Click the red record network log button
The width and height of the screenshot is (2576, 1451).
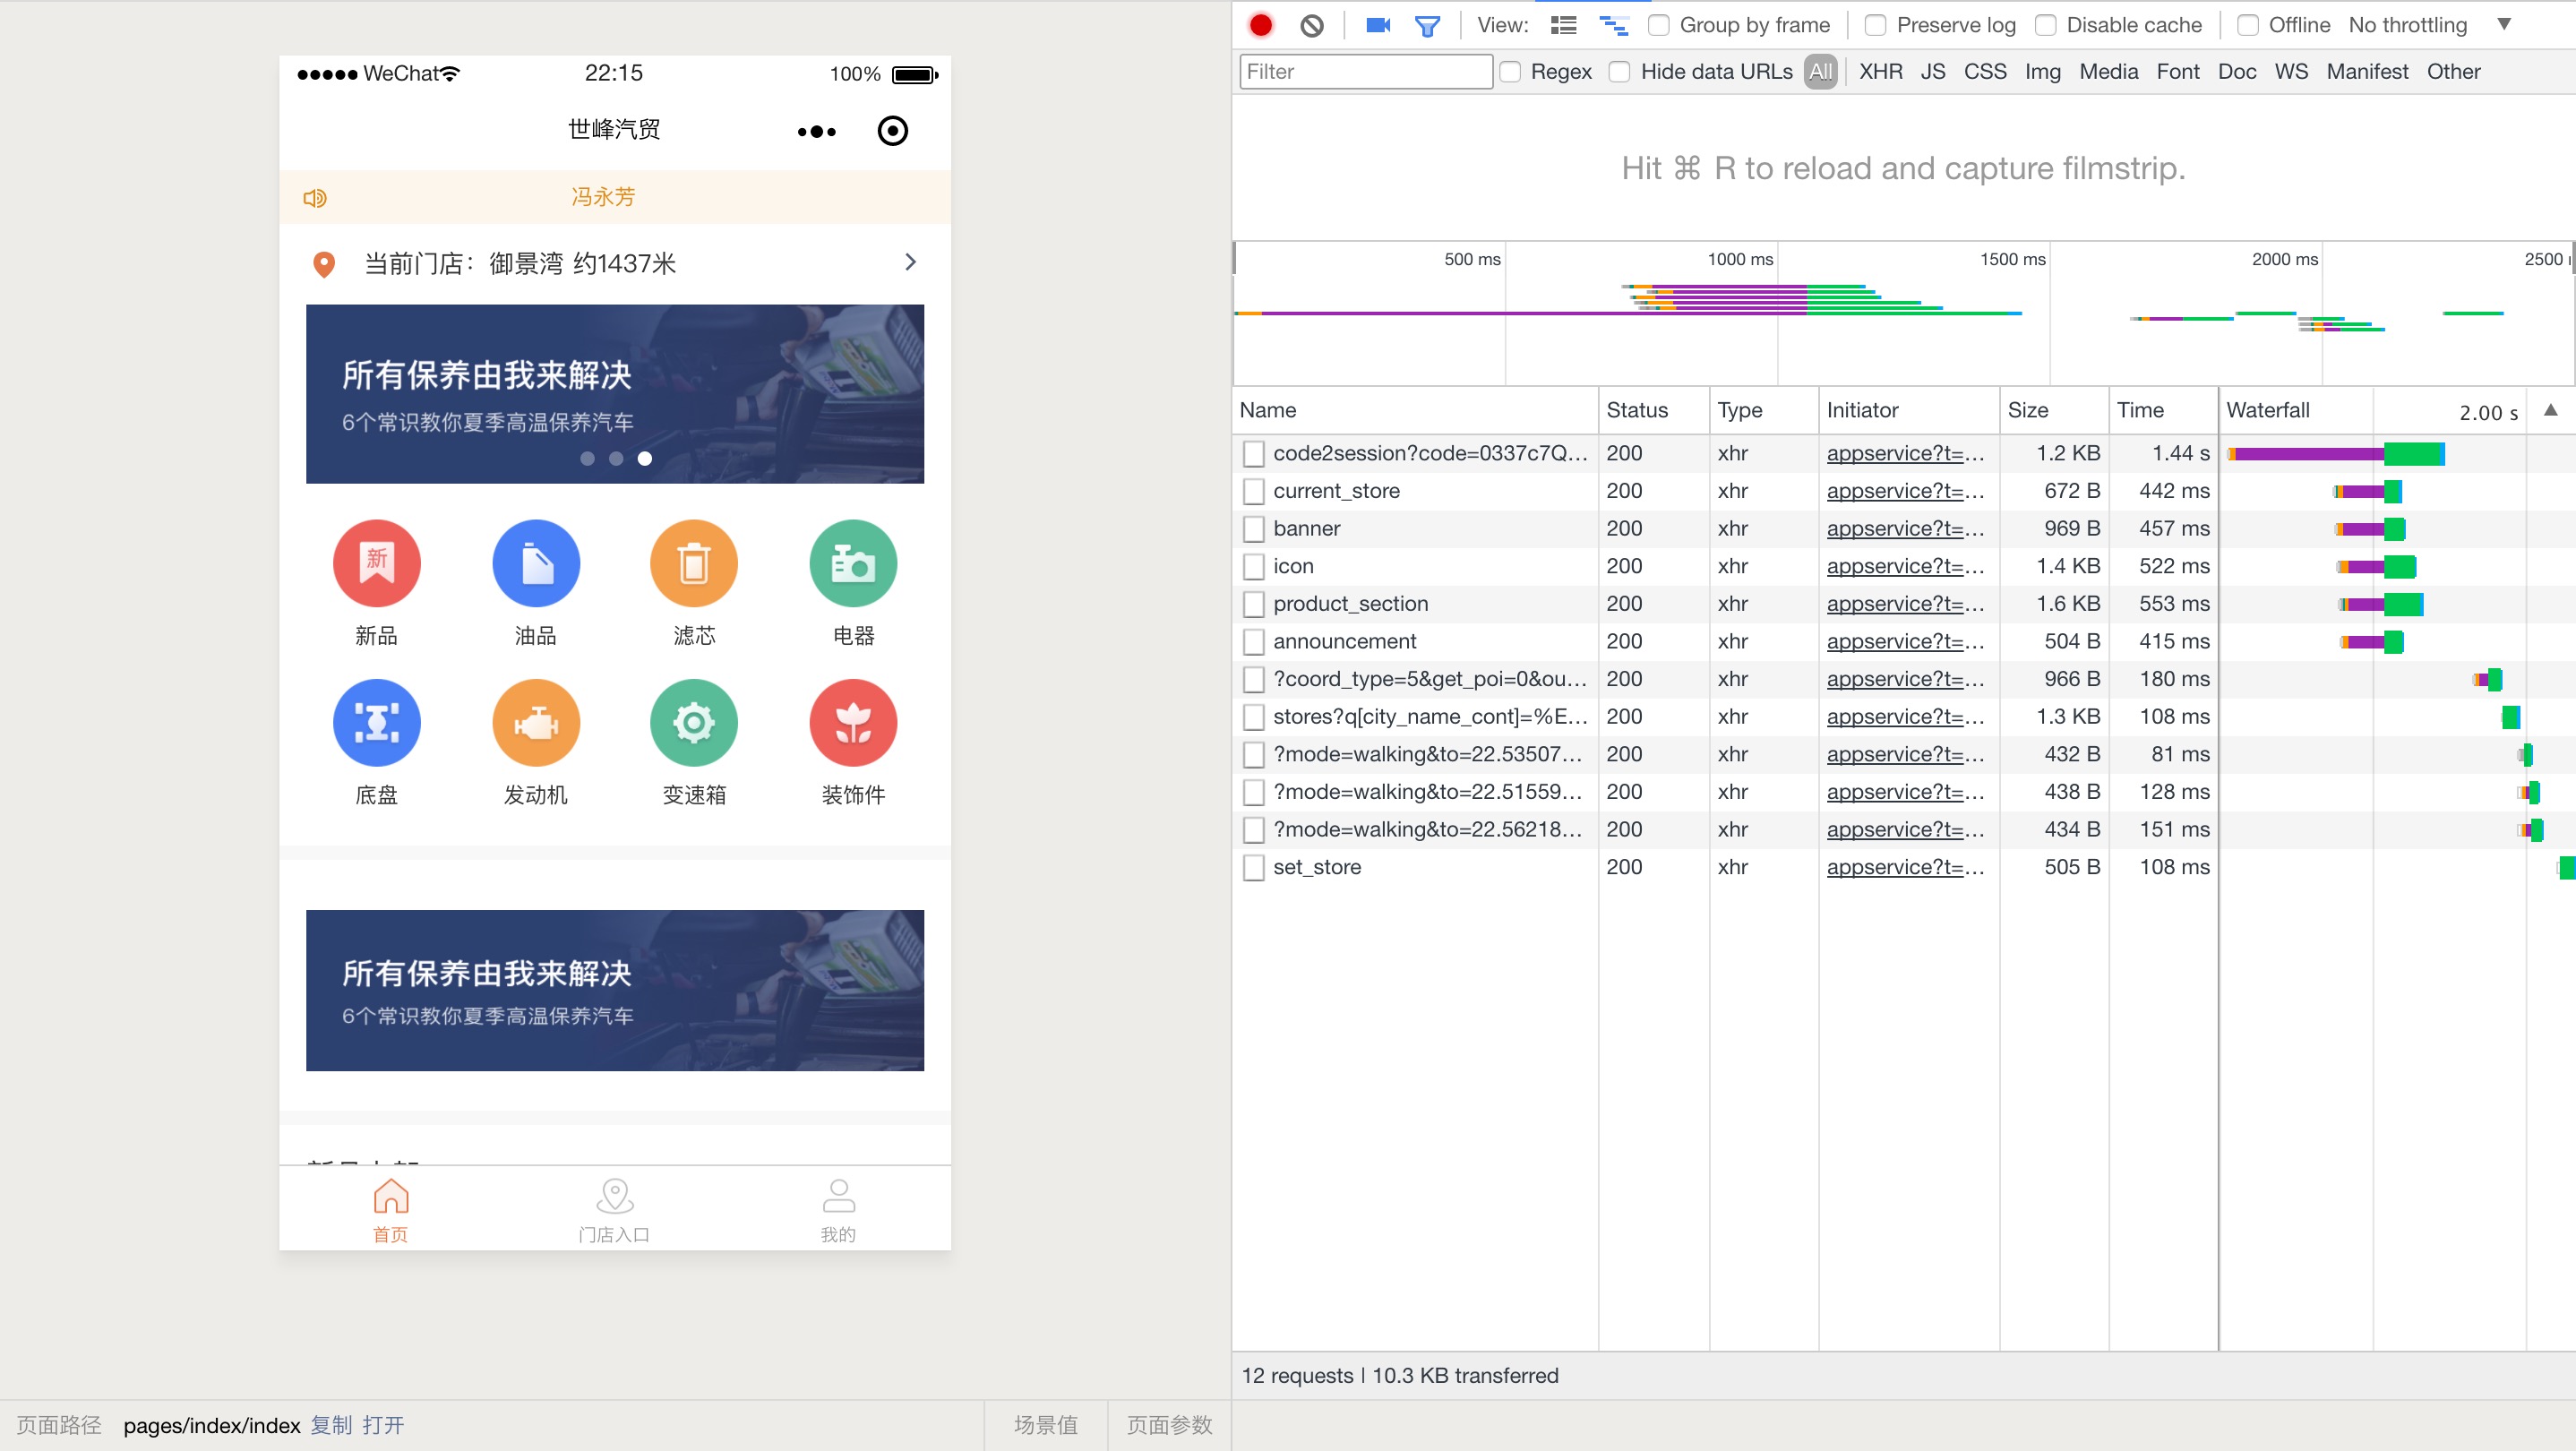coord(1261,25)
